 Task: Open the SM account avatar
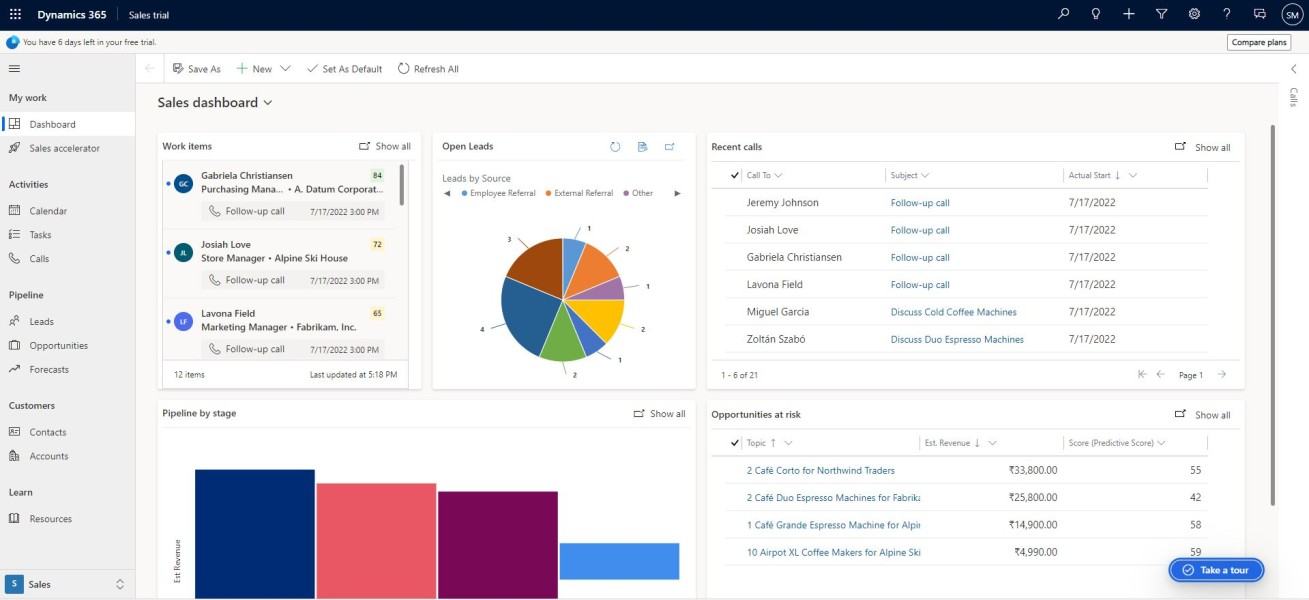point(1292,15)
